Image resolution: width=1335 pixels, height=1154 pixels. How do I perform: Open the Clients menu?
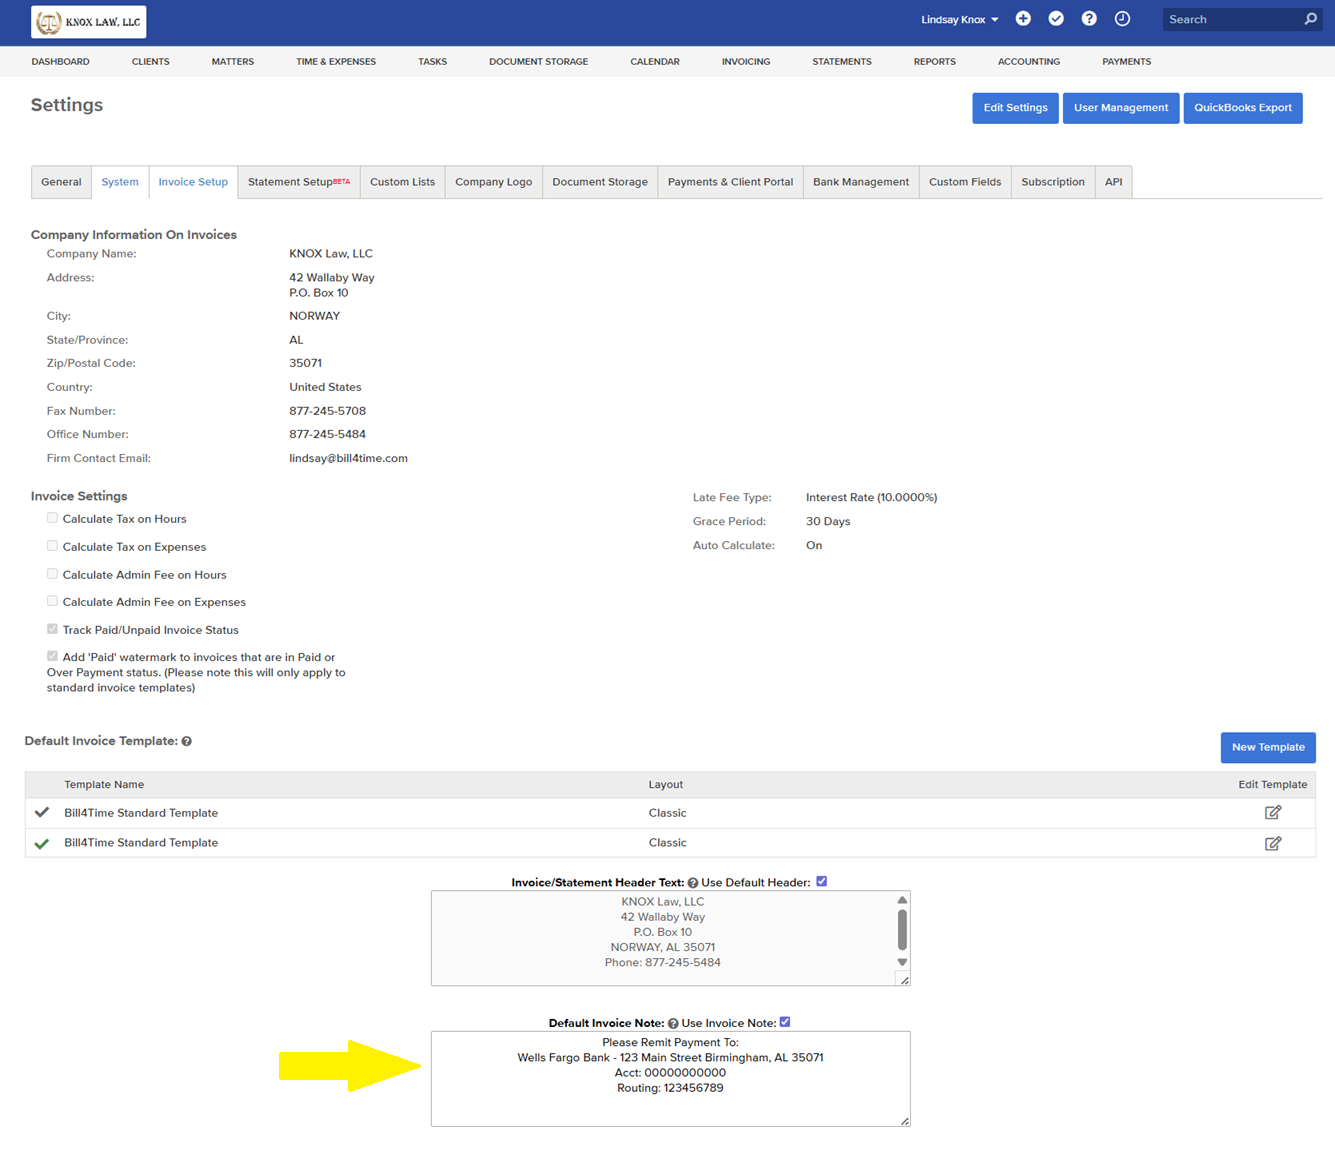(150, 62)
